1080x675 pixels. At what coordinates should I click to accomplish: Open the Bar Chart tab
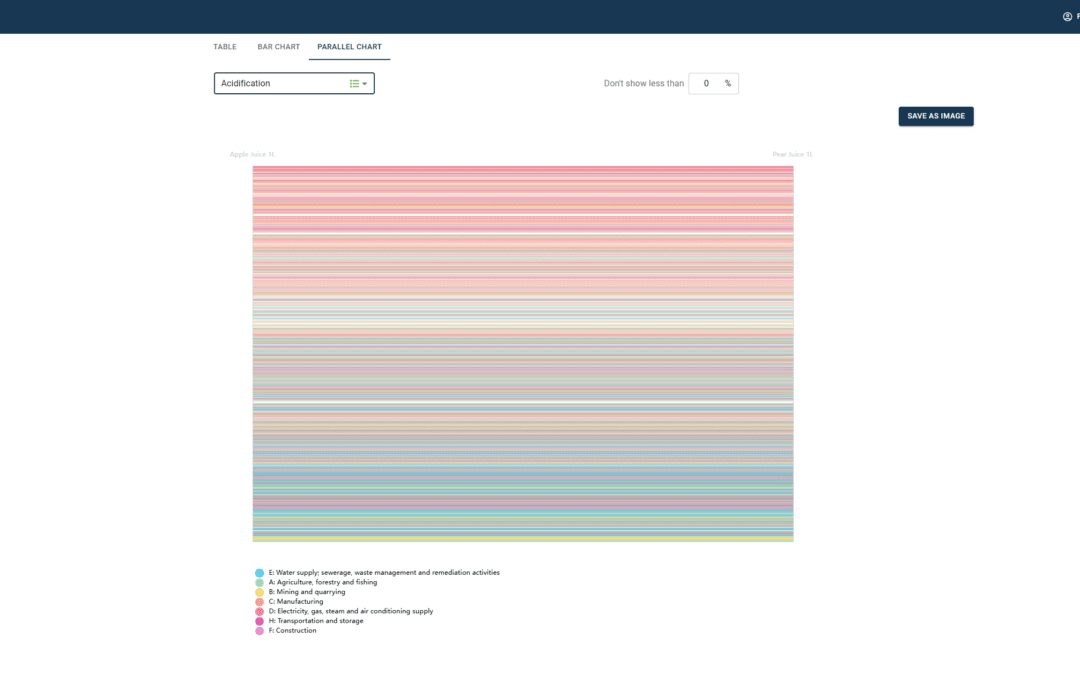pyautogui.click(x=278, y=47)
